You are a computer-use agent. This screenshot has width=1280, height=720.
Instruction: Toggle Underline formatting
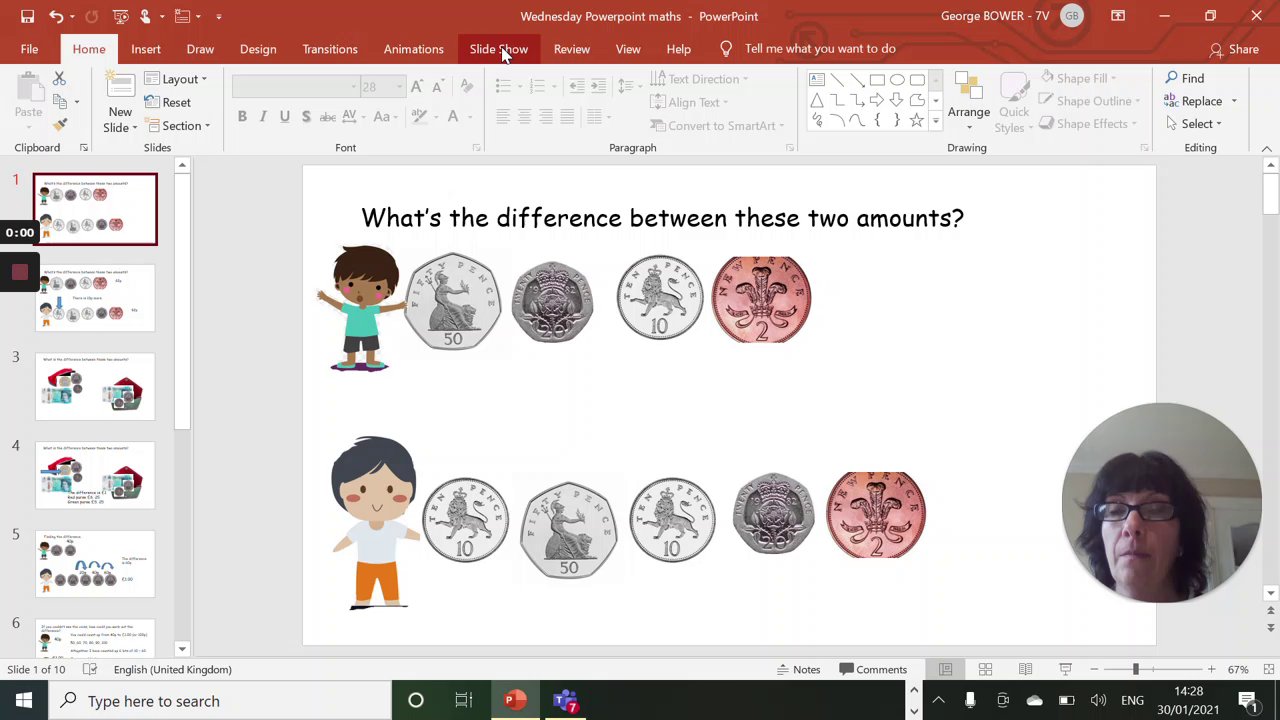pos(284,116)
